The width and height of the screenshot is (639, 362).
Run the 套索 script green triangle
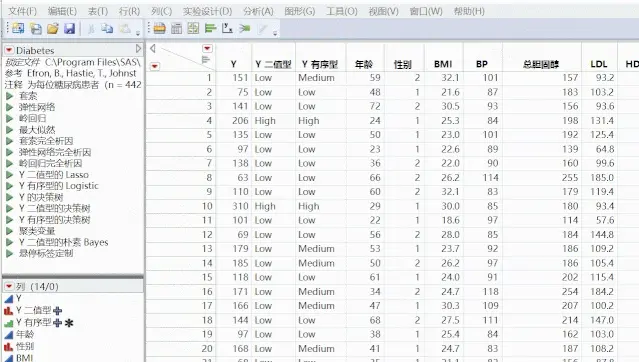coord(10,96)
